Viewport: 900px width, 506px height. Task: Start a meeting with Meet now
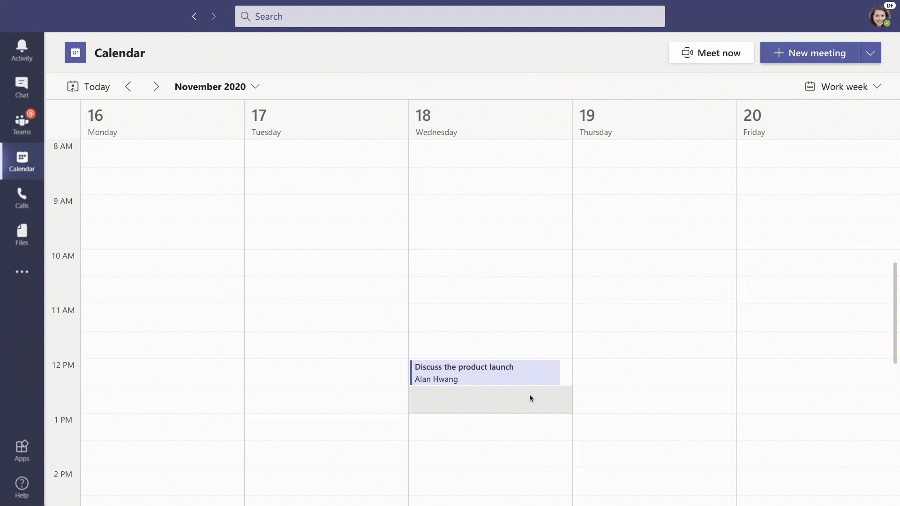(x=711, y=53)
